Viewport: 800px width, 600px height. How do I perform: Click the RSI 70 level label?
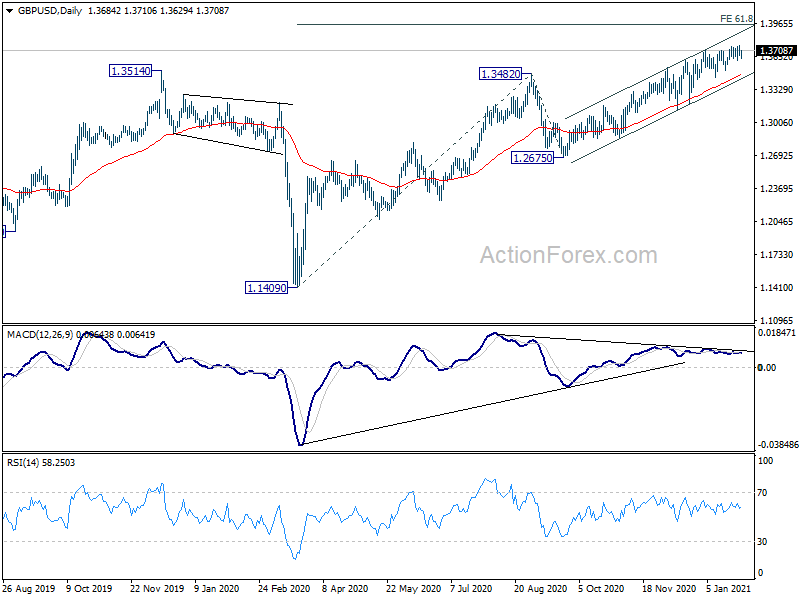coord(762,493)
